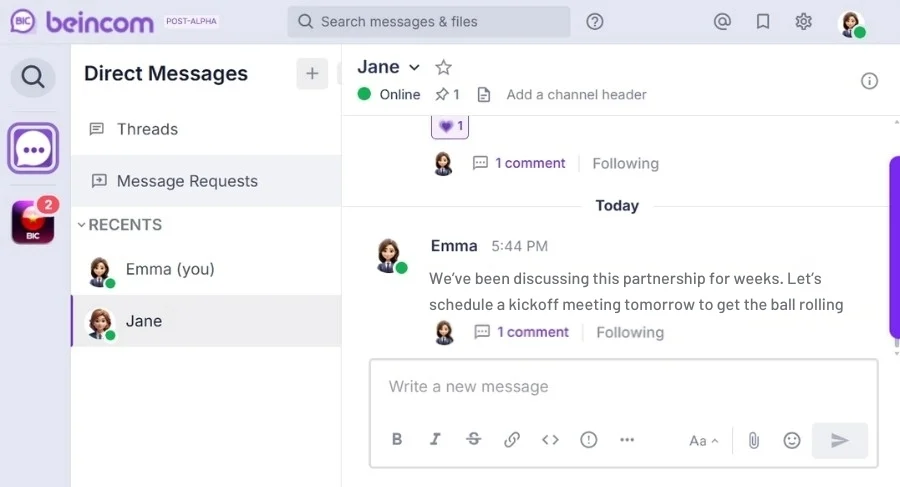Toggle the purple heart reaction
Image resolution: width=900 pixels, height=487 pixels.
point(450,126)
